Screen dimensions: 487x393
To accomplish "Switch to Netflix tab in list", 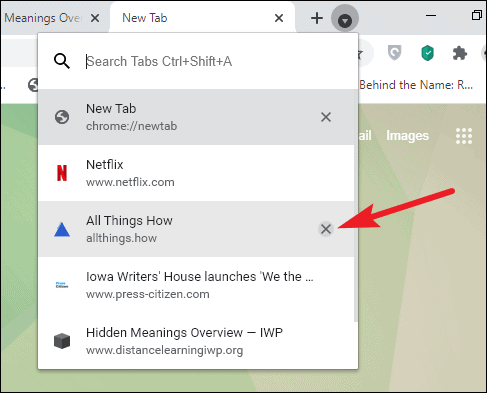I will coord(196,173).
